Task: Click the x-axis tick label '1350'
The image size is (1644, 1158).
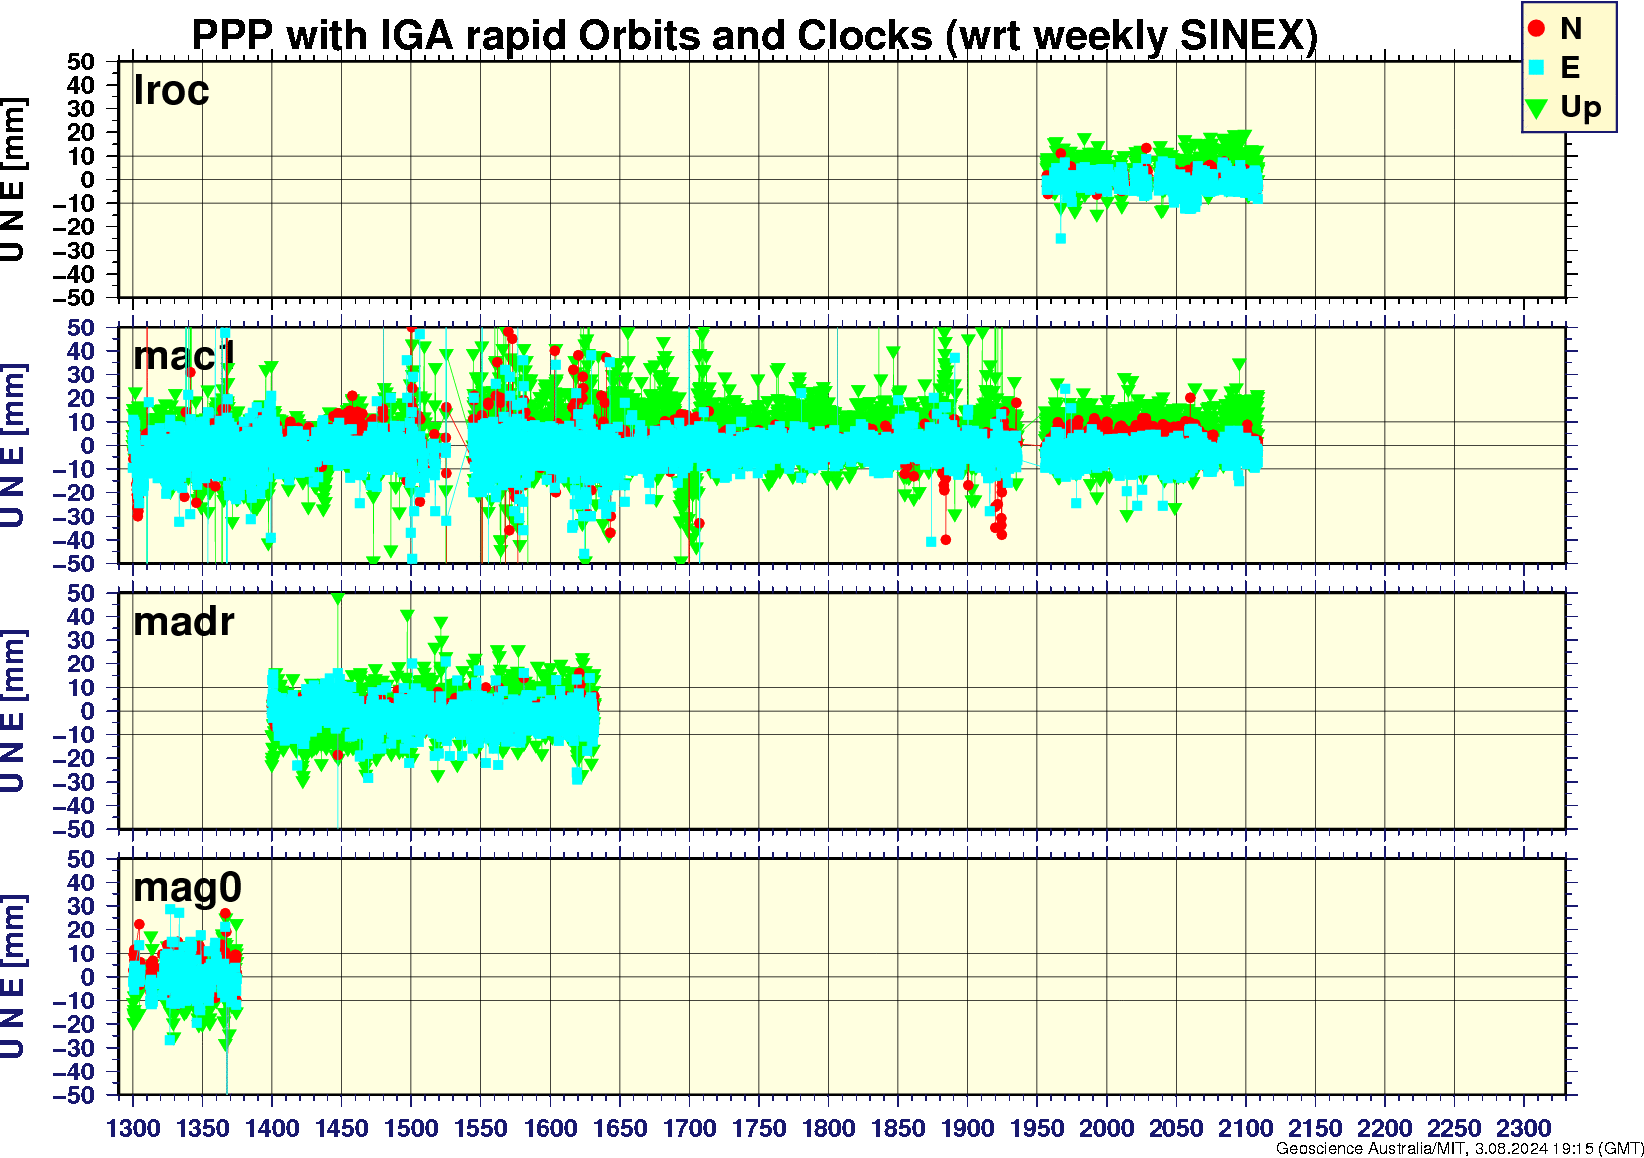Action: click(203, 1128)
